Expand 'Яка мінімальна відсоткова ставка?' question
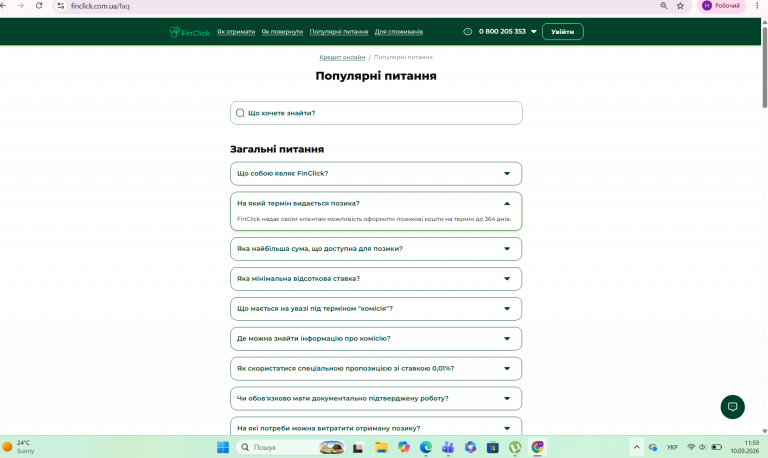The image size is (768, 458). [376, 279]
